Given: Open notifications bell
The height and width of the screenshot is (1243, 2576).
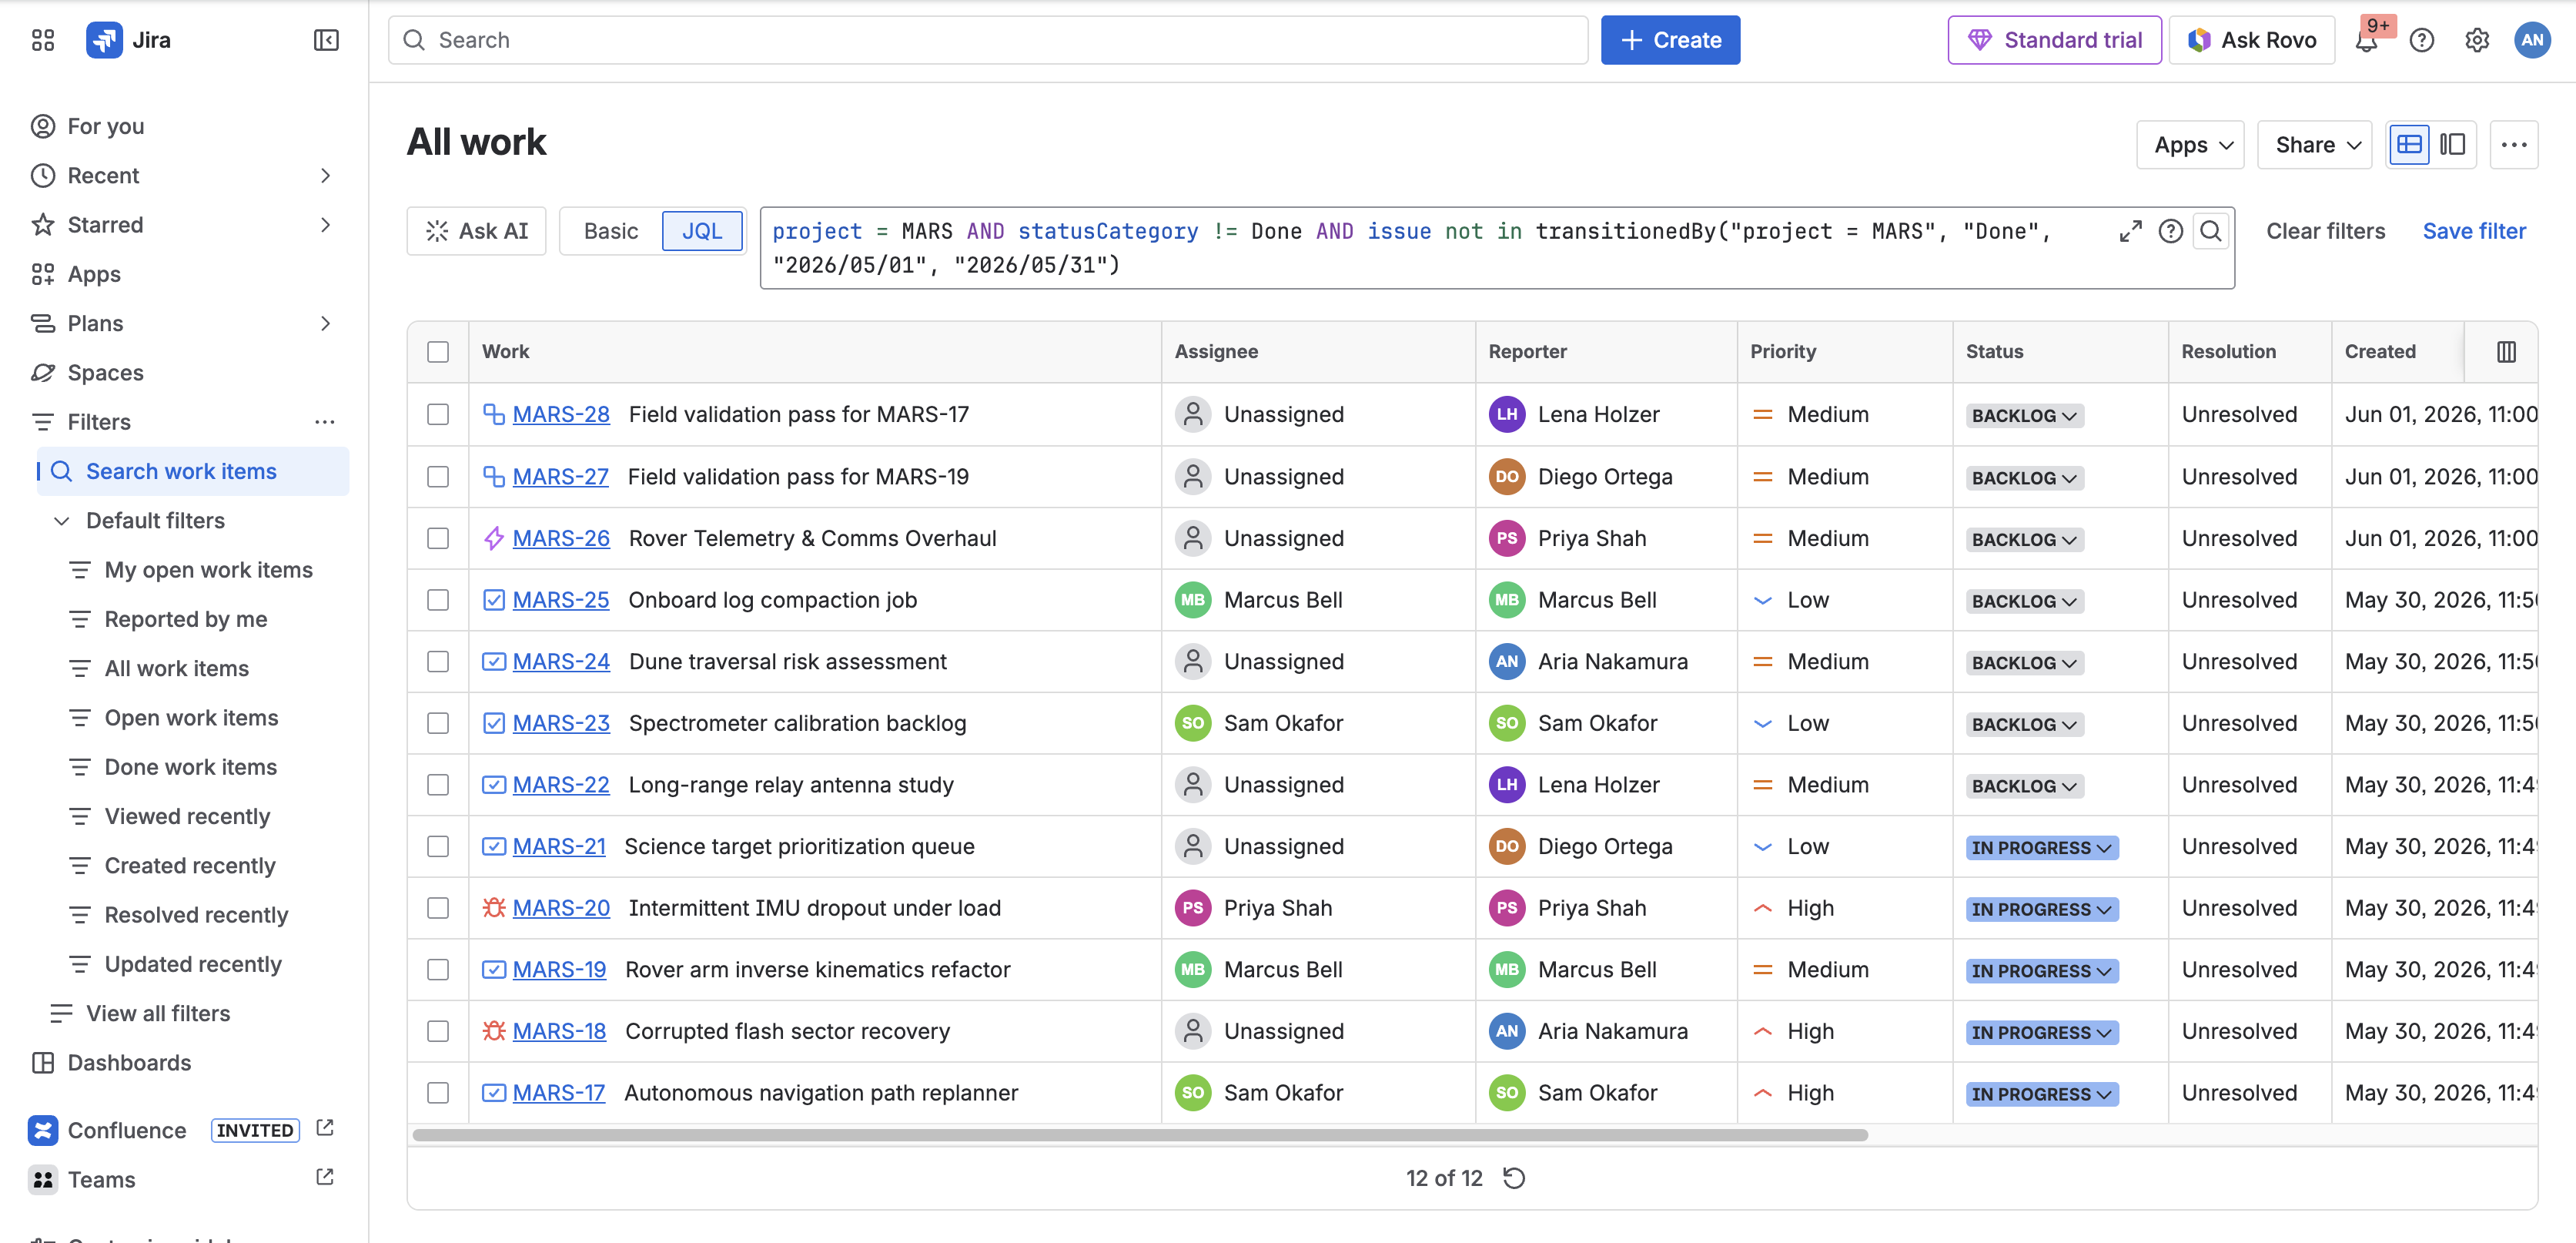Looking at the screenshot, I should pos(2366,40).
